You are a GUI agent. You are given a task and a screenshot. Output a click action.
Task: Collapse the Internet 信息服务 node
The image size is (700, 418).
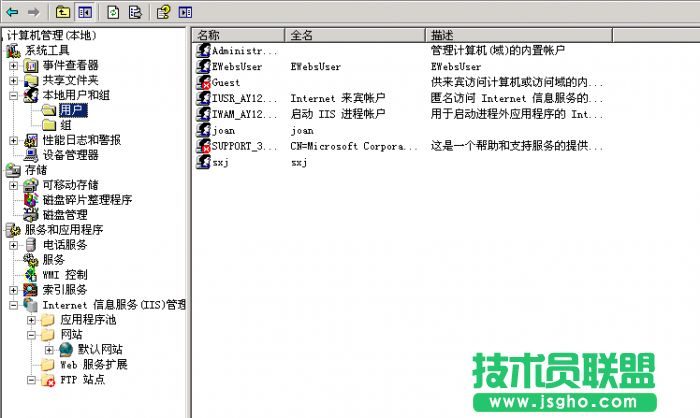(14, 305)
